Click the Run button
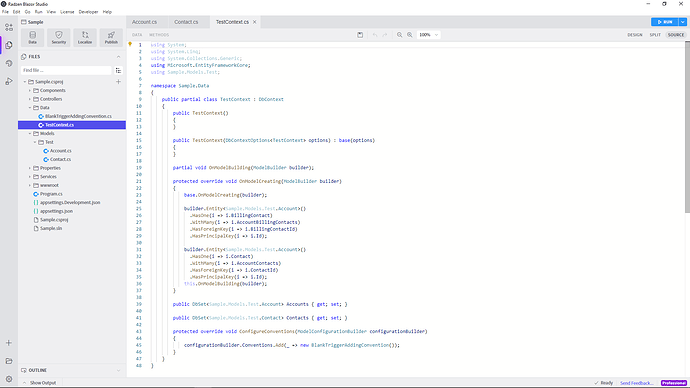The image size is (690, 388). [664, 22]
